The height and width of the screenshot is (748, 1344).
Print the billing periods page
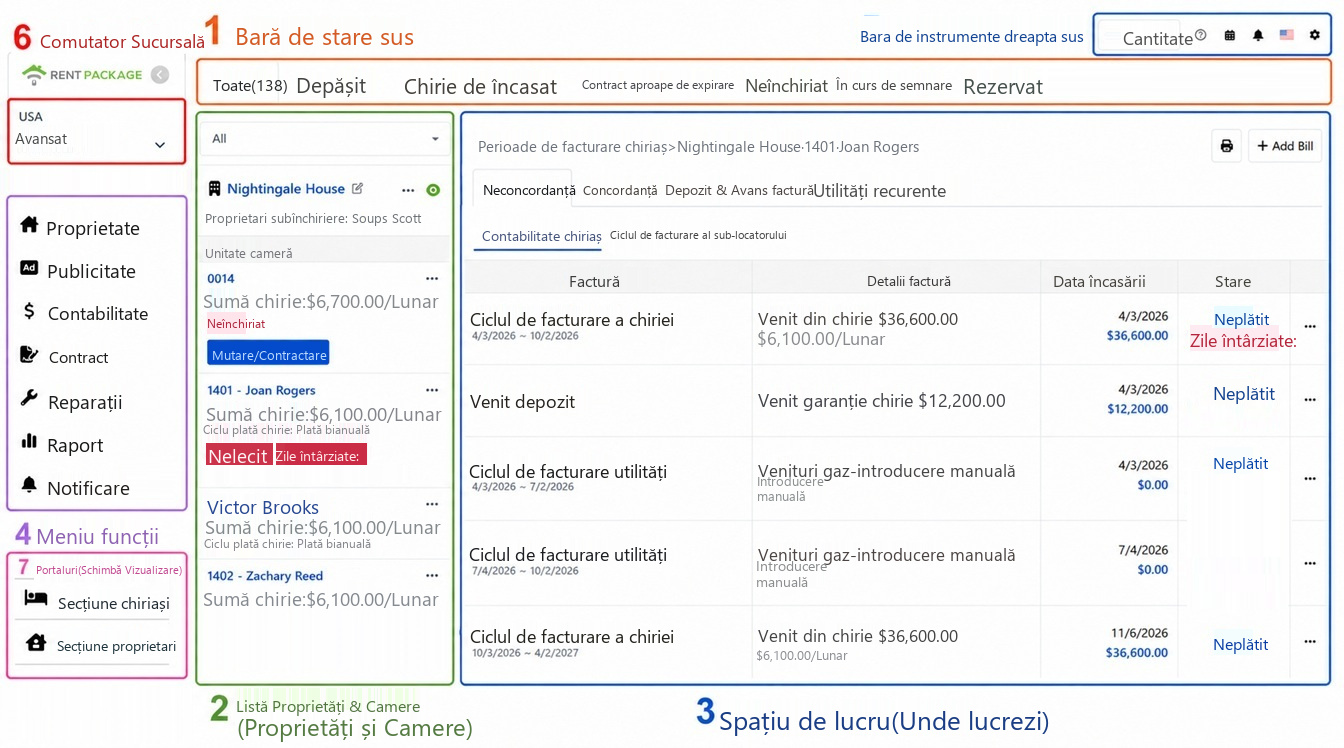coord(1226,146)
